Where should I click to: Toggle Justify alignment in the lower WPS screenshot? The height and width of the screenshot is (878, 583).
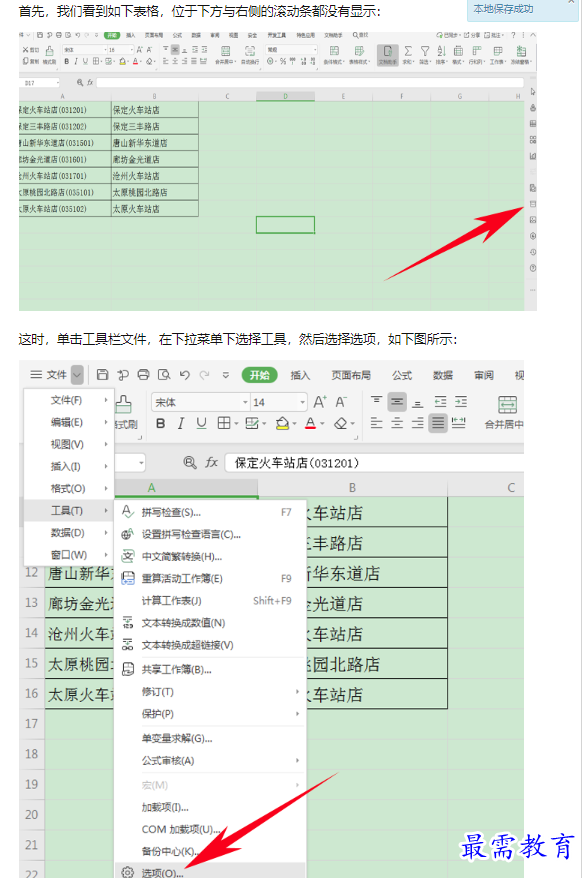coord(438,423)
